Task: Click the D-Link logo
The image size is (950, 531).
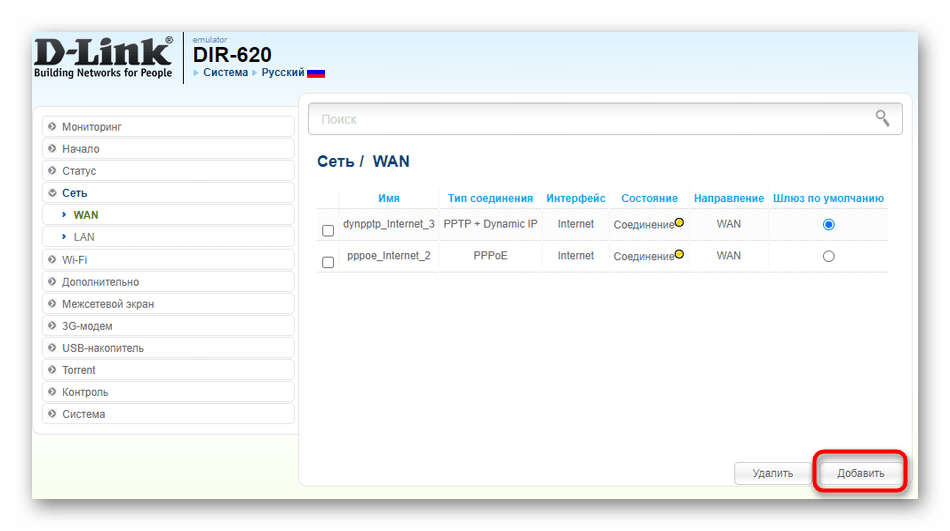Action: pyautogui.click(x=103, y=58)
